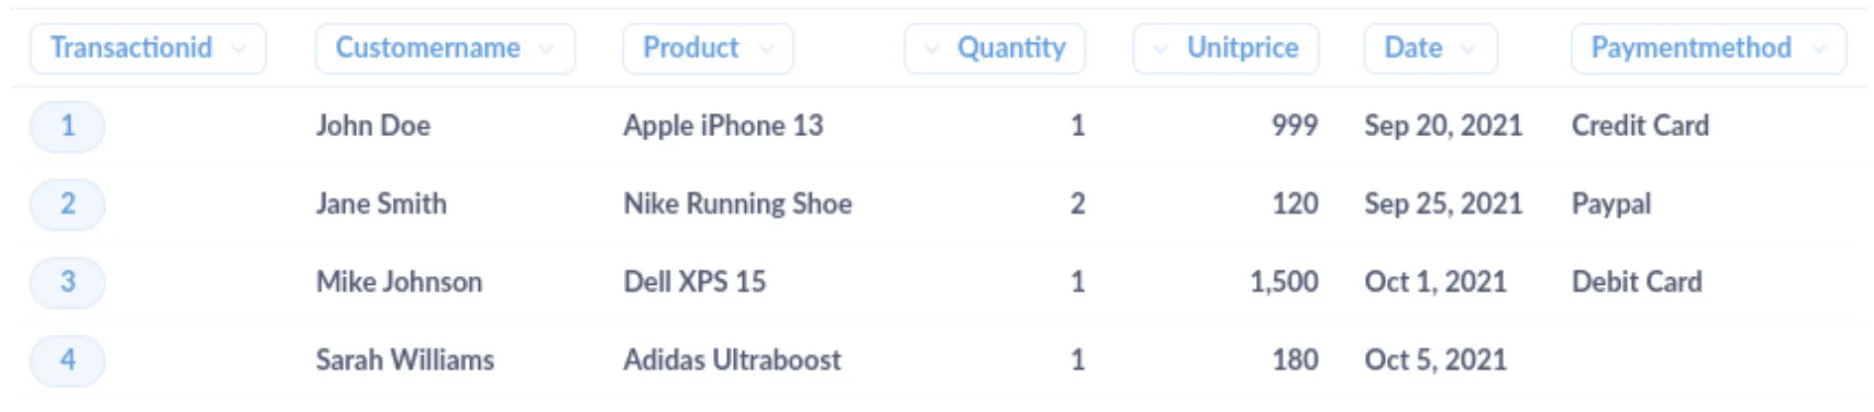Click the transaction ID 2 pill
The height and width of the screenshot is (412, 1874).
click(x=67, y=204)
